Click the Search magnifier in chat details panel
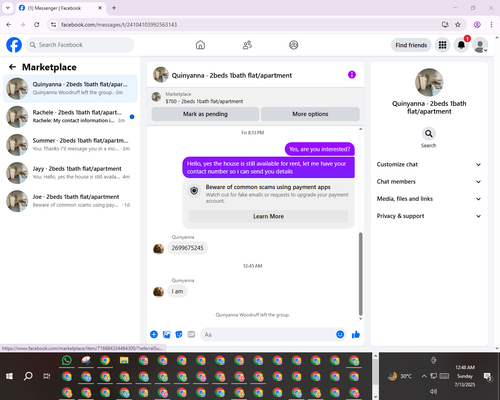 click(429, 134)
